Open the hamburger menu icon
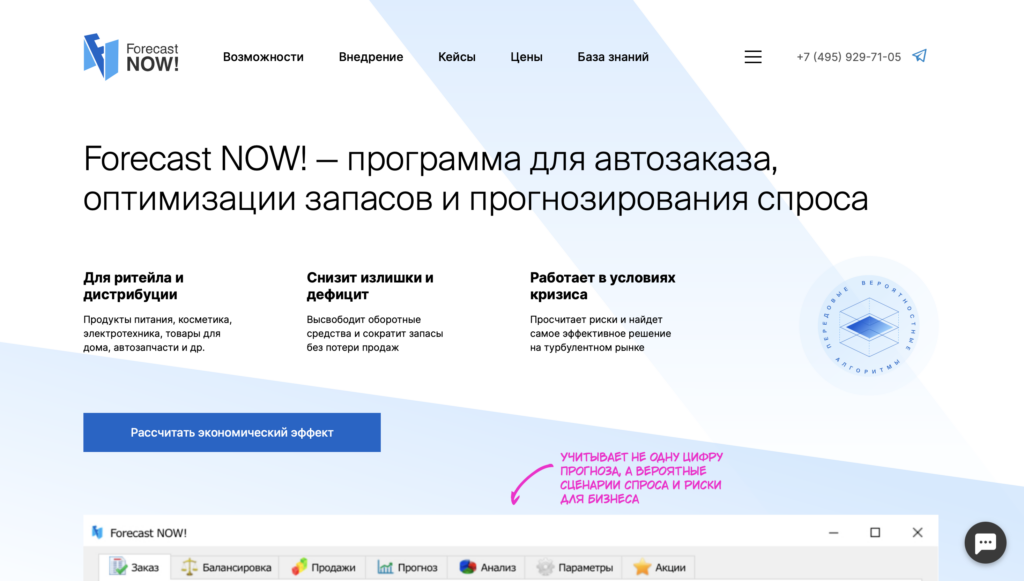The width and height of the screenshot is (1024, 581). pos(753,57)
